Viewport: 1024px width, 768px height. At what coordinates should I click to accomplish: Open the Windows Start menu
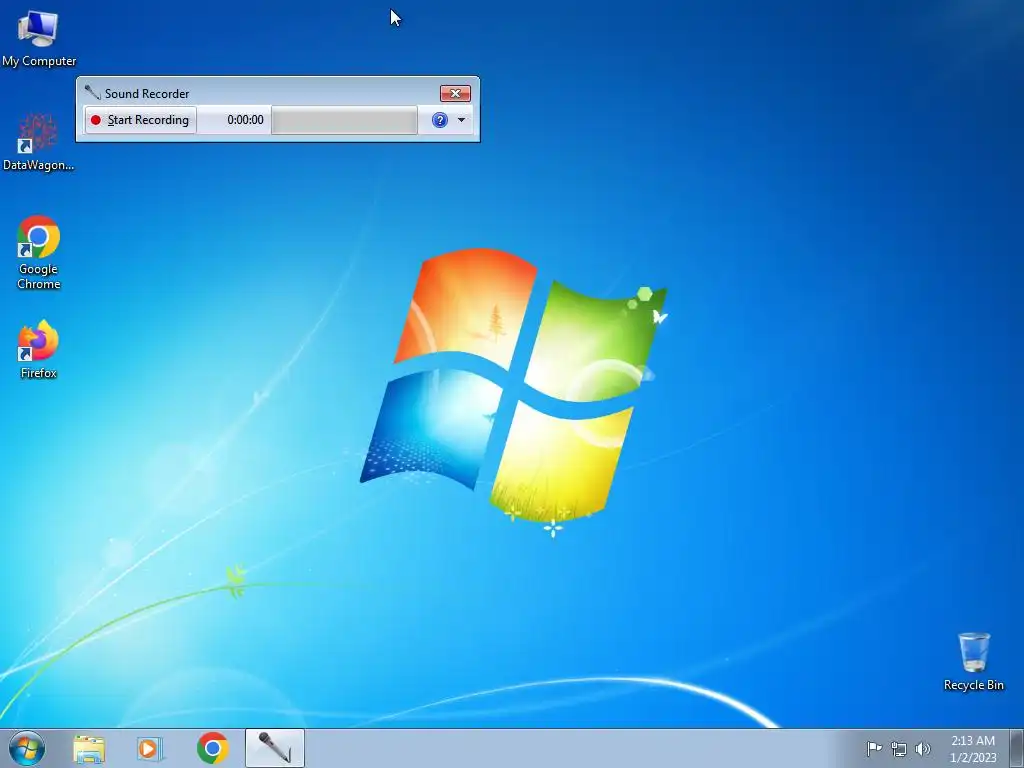(27, 748)
